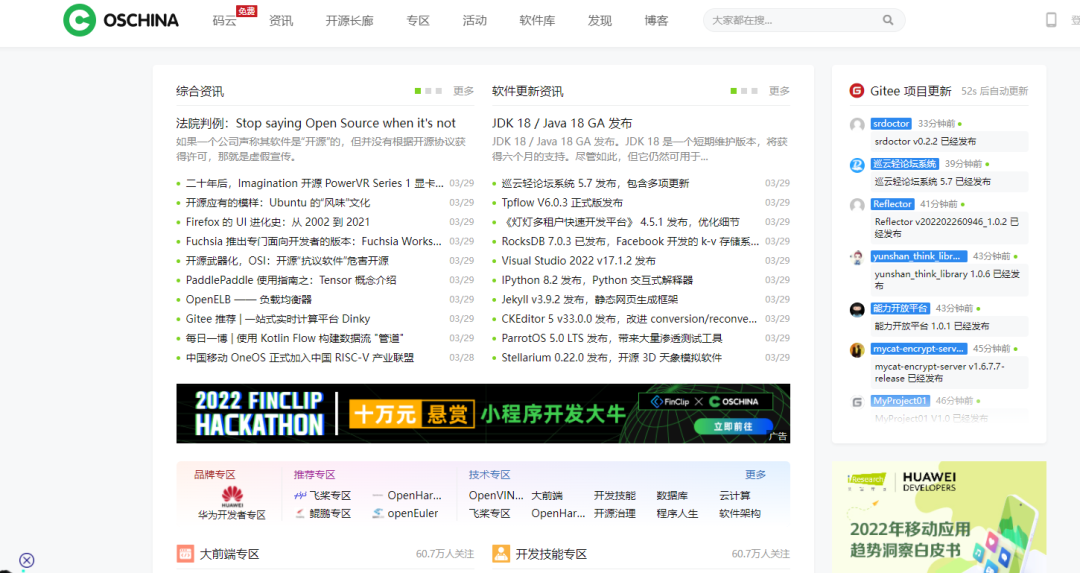1080x573 pixels.
Task: Open the mobile phone icon in header
Action: (x=1051, y=19)
